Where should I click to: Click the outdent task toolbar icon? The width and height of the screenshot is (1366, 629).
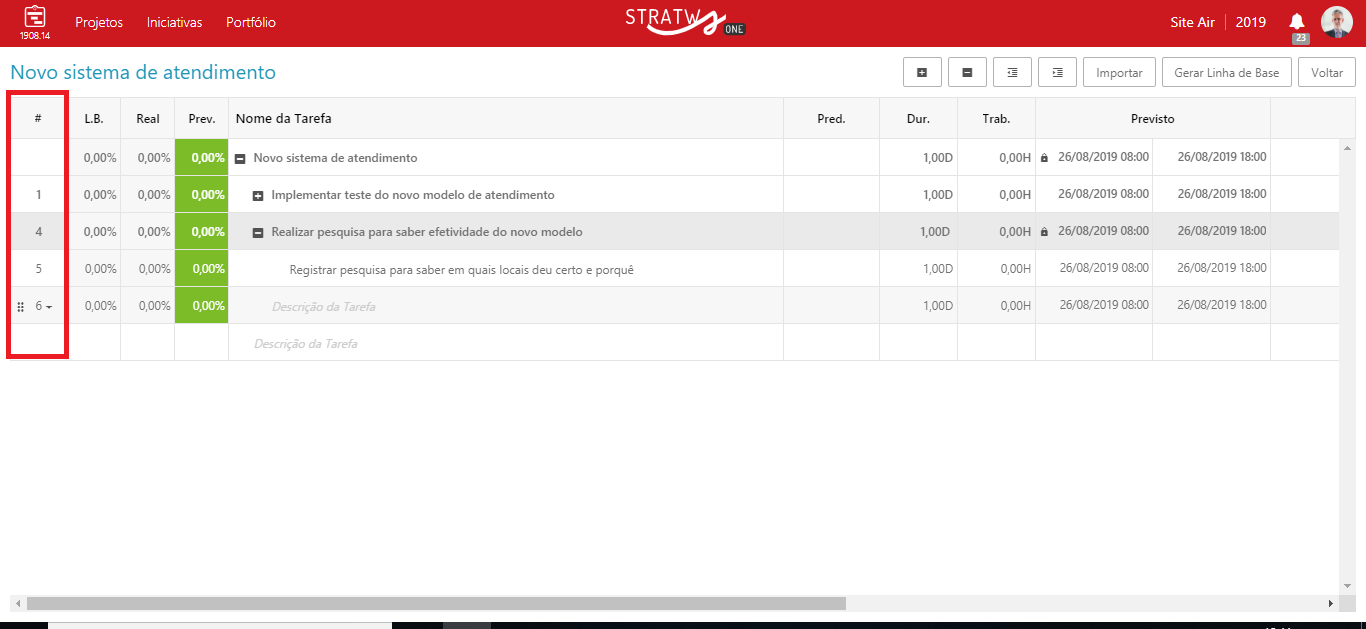pos(1012,73)
